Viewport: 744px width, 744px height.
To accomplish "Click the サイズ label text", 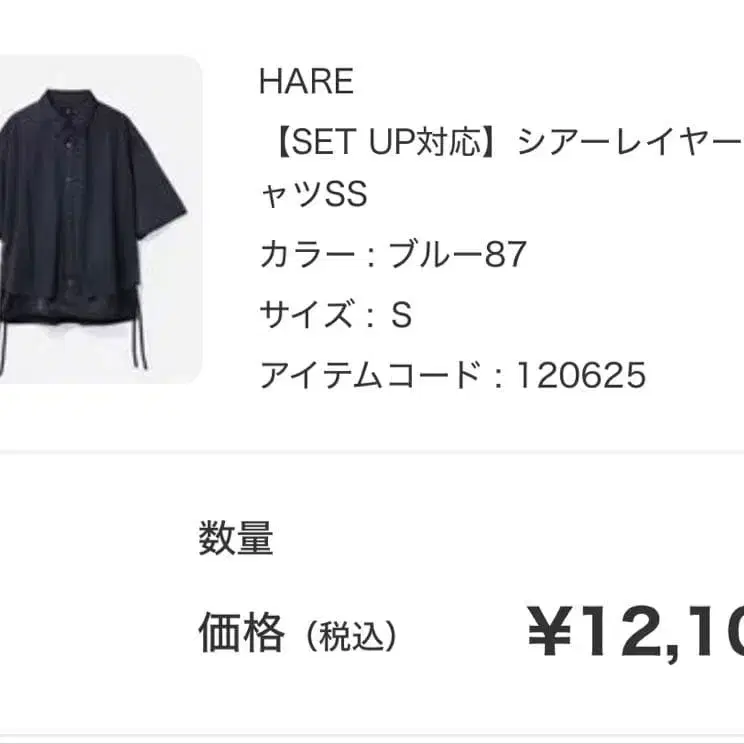I will [x=307, y=314].
